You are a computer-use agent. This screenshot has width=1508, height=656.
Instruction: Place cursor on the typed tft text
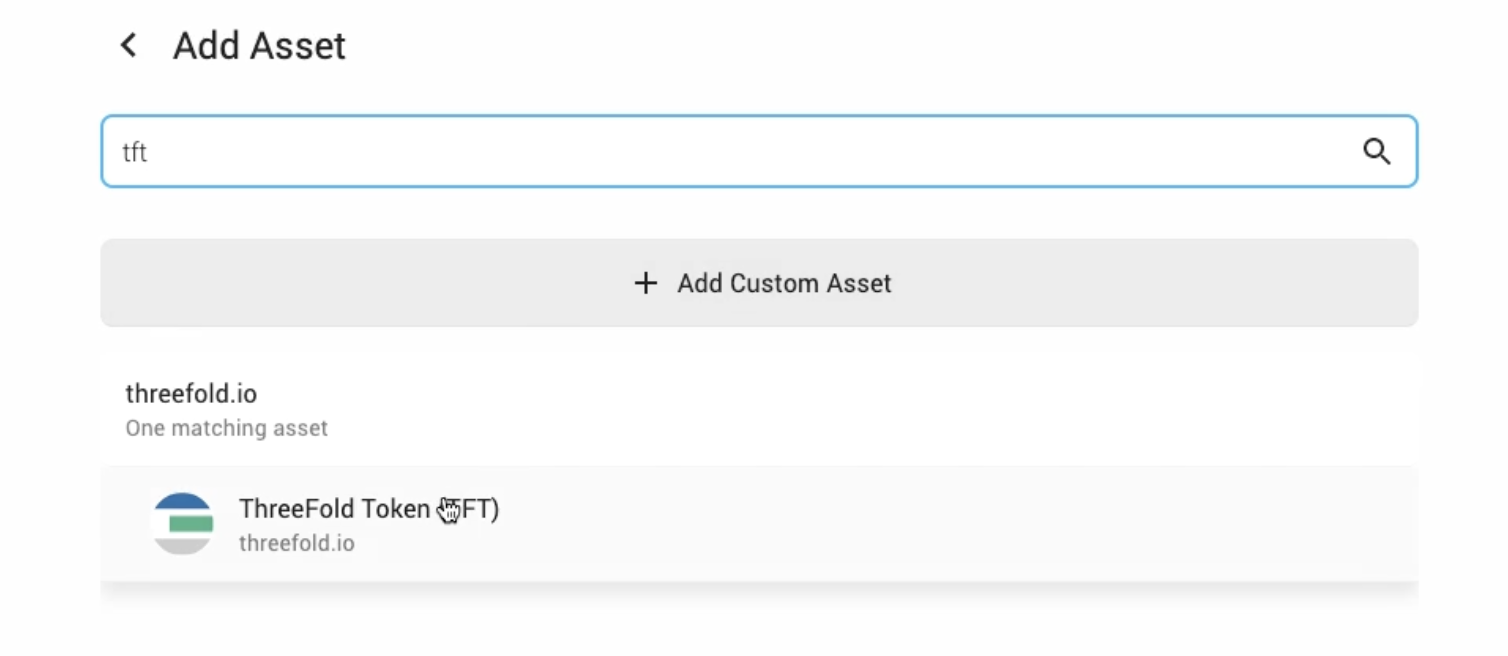[135, 152]
